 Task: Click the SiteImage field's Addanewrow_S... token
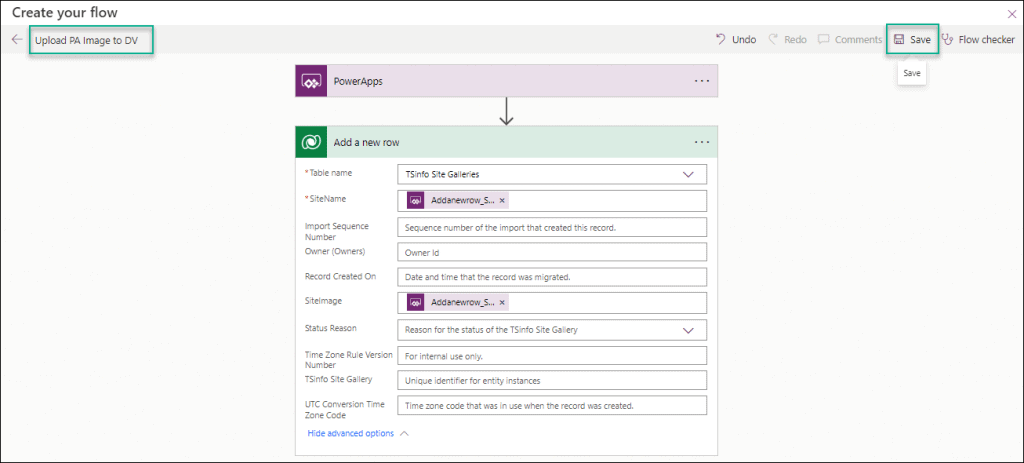tap(457, 302)
